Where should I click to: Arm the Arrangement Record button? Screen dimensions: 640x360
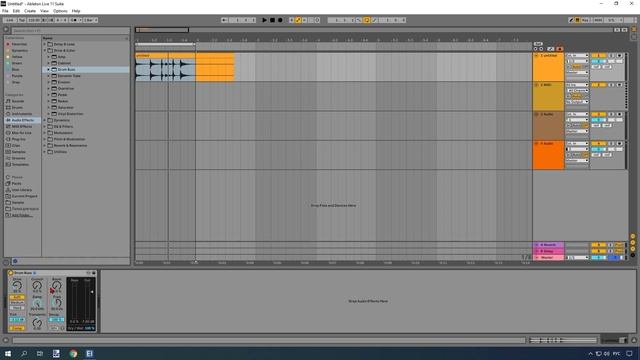(280, 20)
